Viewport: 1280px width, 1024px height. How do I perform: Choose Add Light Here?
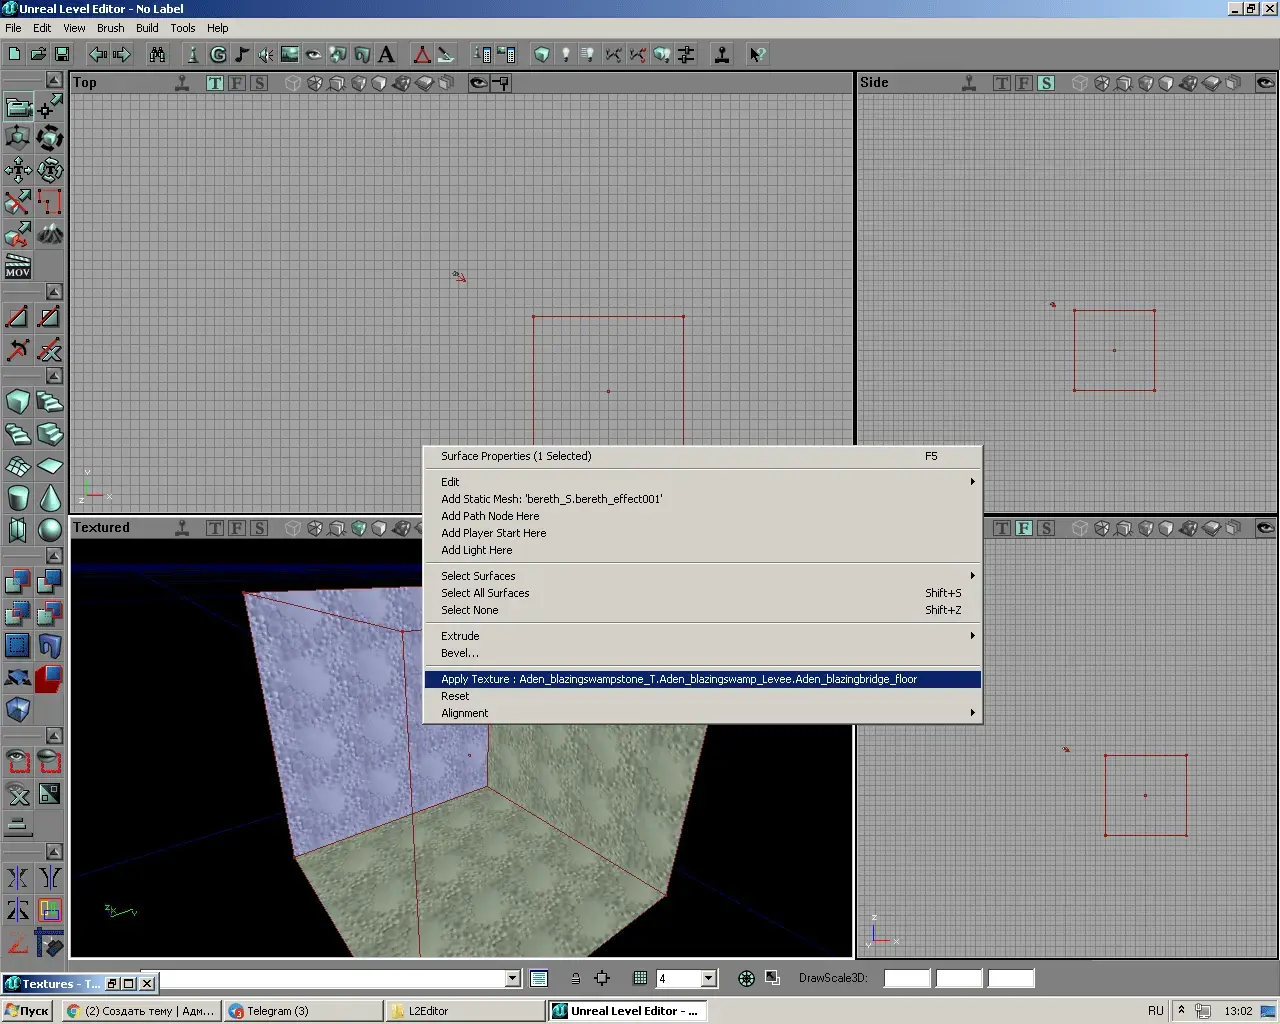coord(702,550)
